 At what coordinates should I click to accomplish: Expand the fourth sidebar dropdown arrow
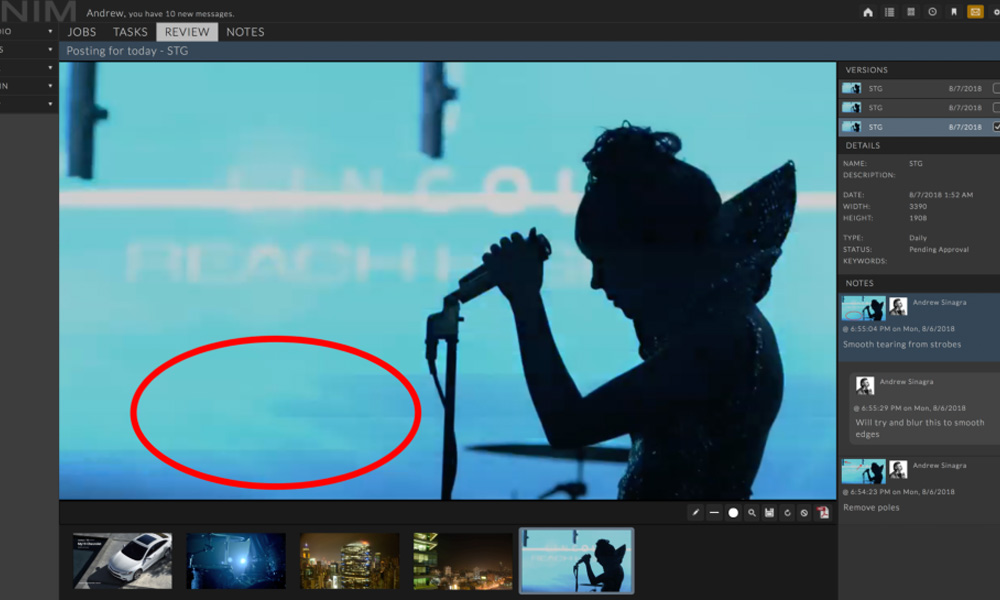coord(50,86)
